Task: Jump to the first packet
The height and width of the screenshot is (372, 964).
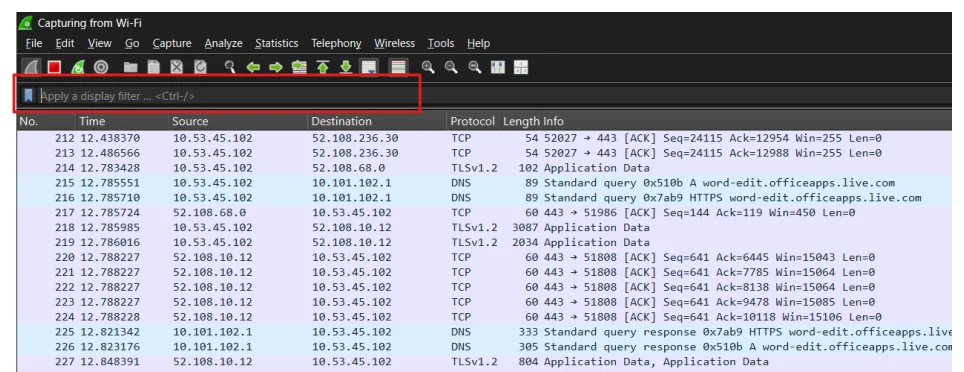Action: click(x=323, y=67)
